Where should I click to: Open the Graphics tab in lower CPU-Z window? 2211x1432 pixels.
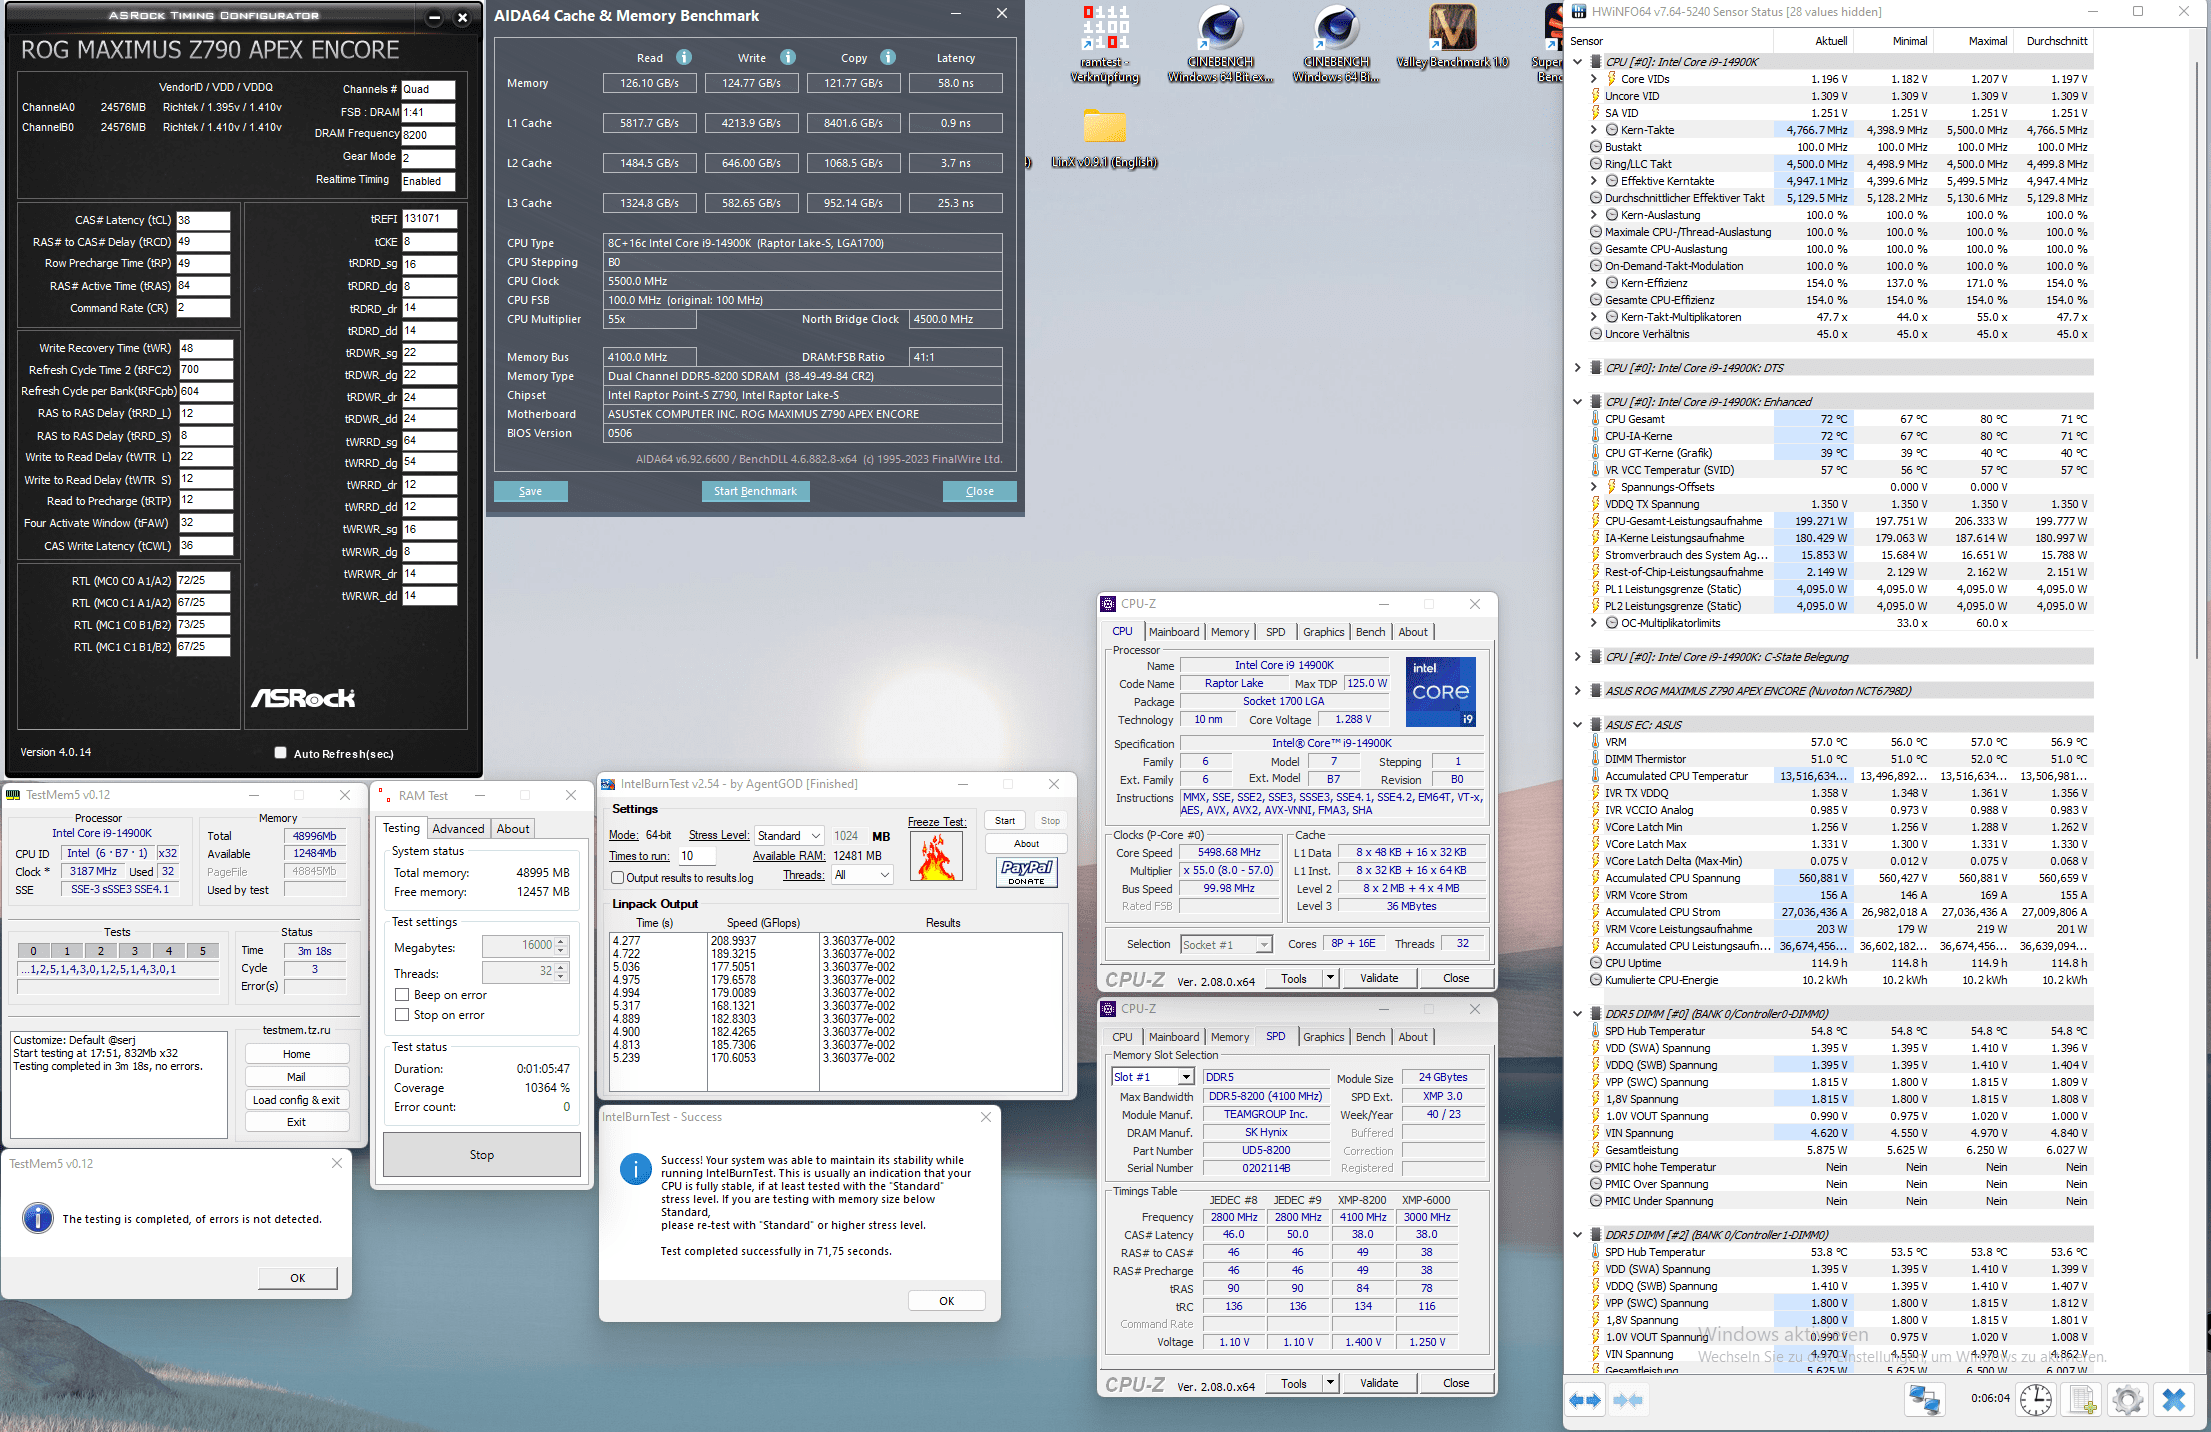pyautogui.click(x=1323, y=1037)
